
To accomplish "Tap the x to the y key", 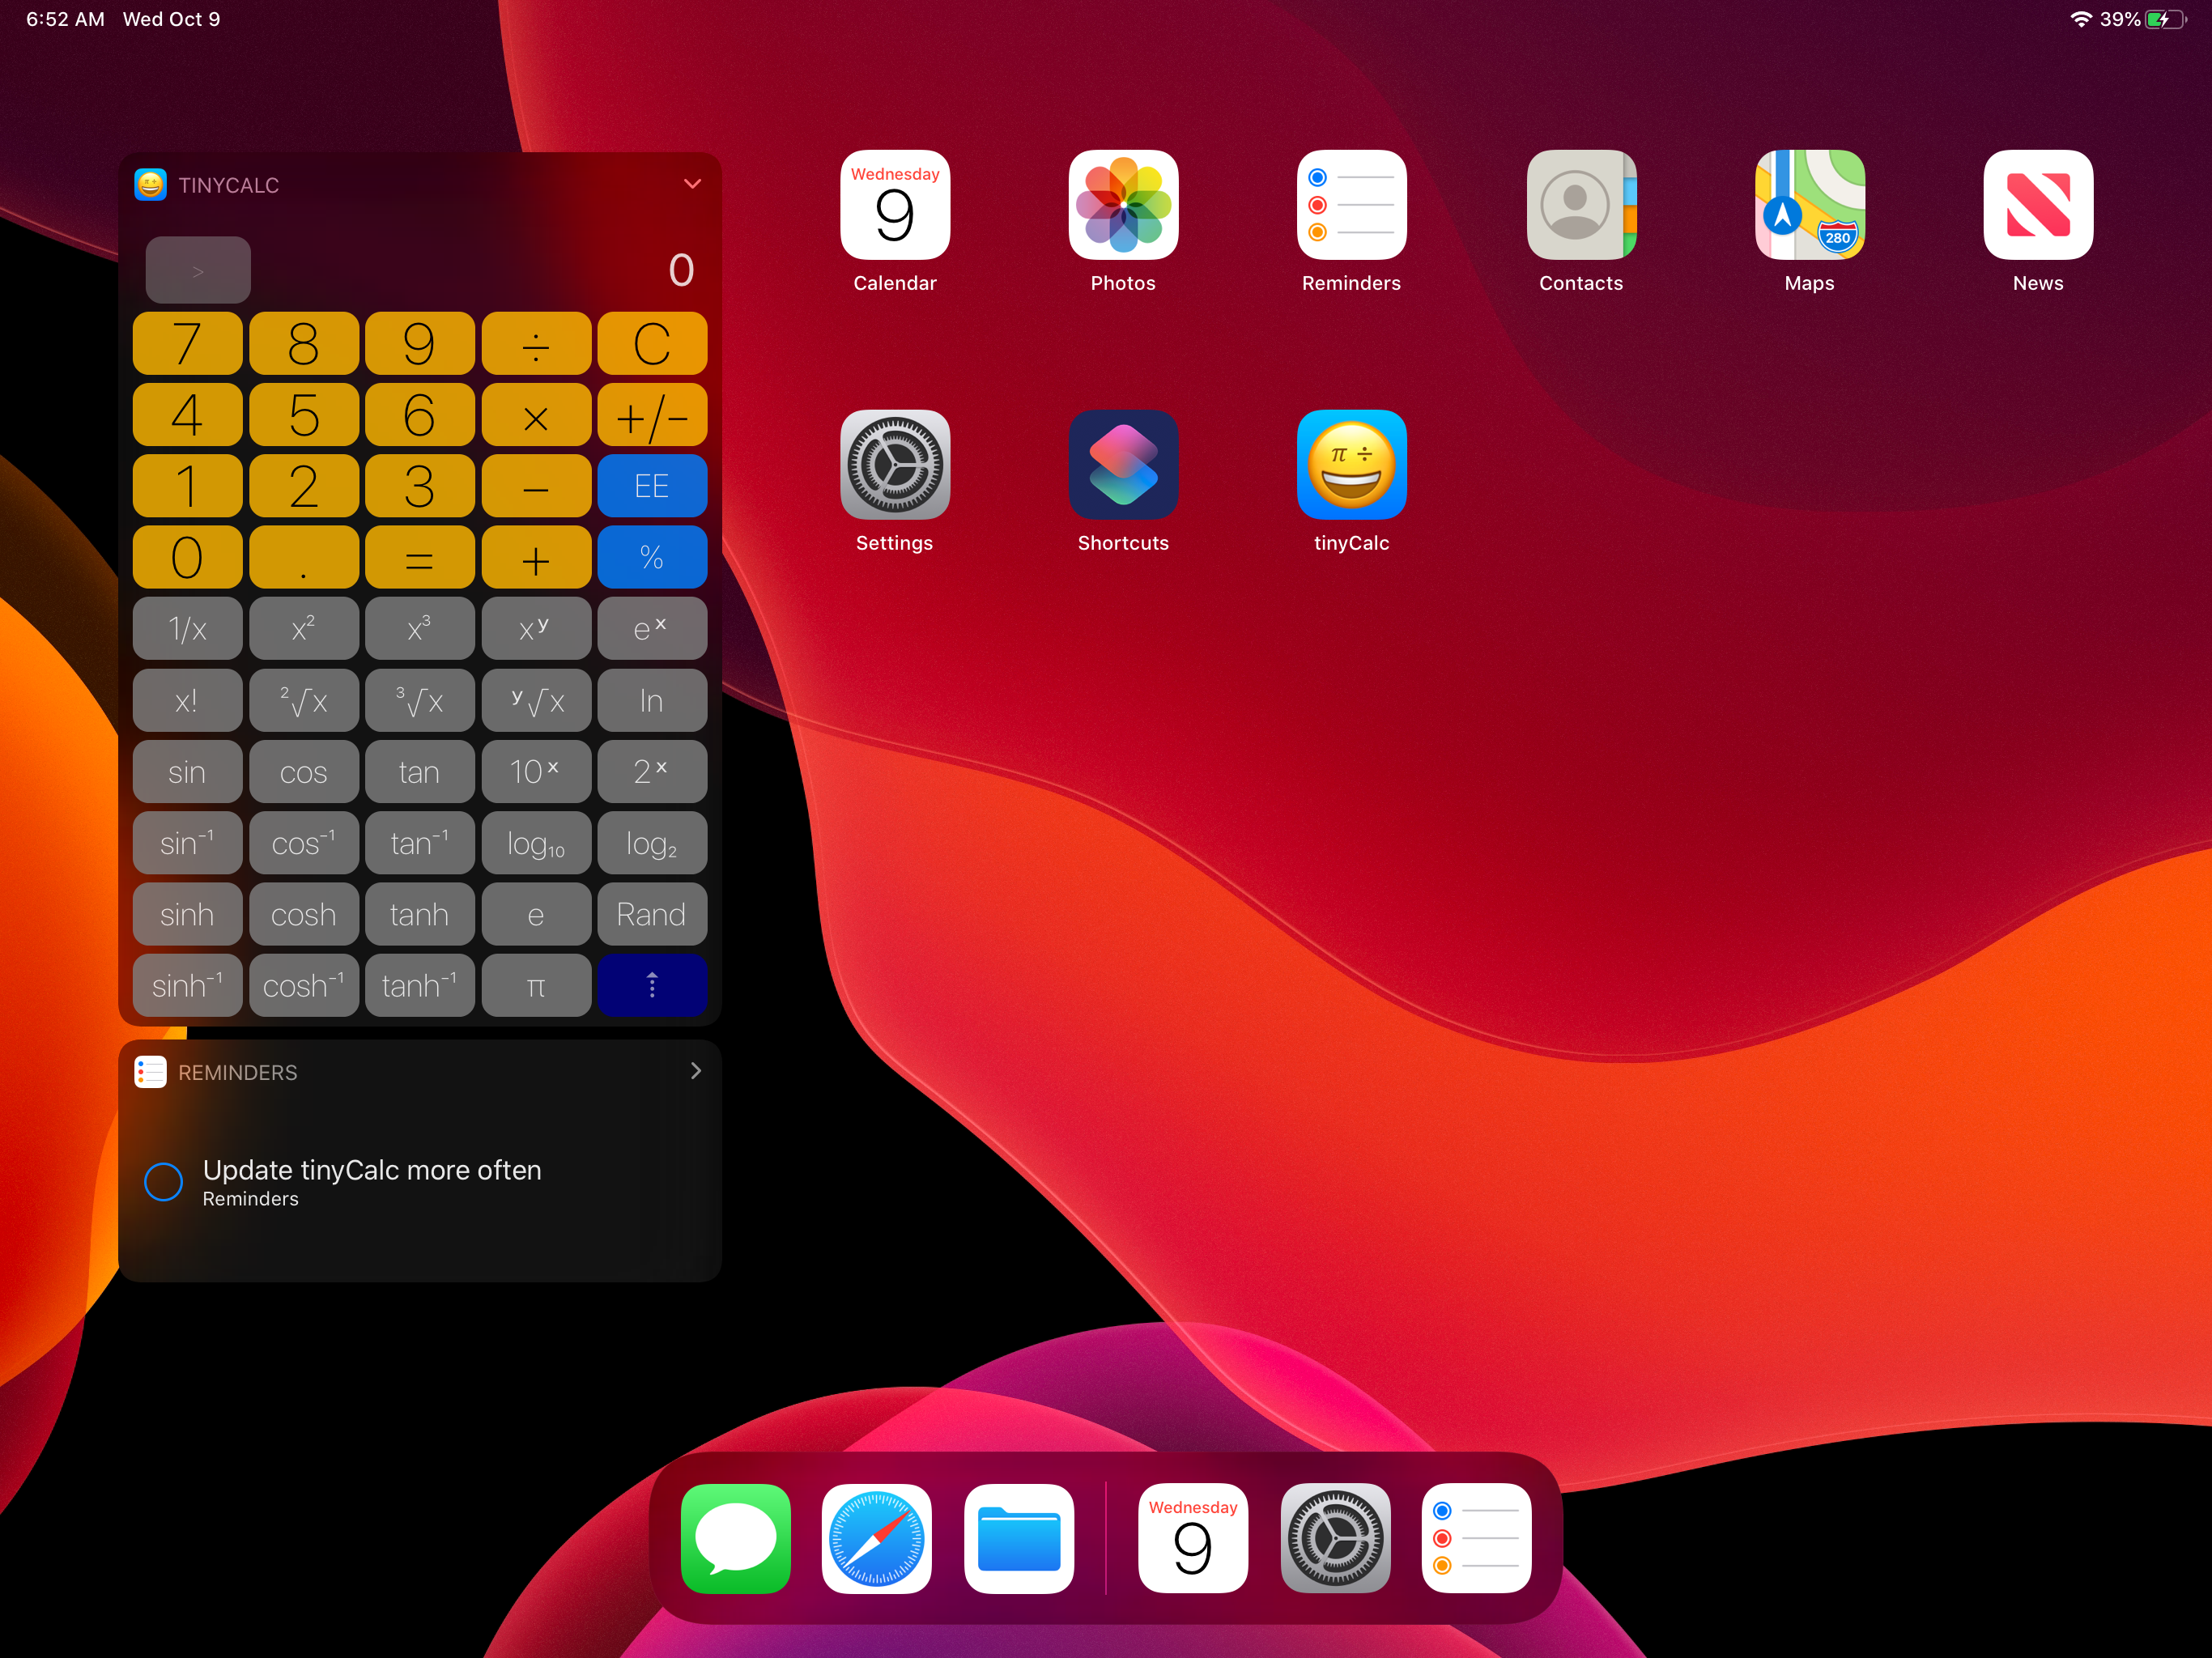I will pyautogui.click(x=536, y=629).
